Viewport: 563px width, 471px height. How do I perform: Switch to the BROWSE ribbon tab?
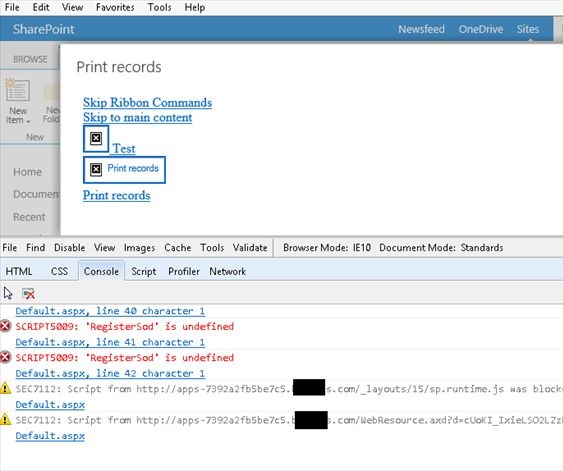click(30, 59)
